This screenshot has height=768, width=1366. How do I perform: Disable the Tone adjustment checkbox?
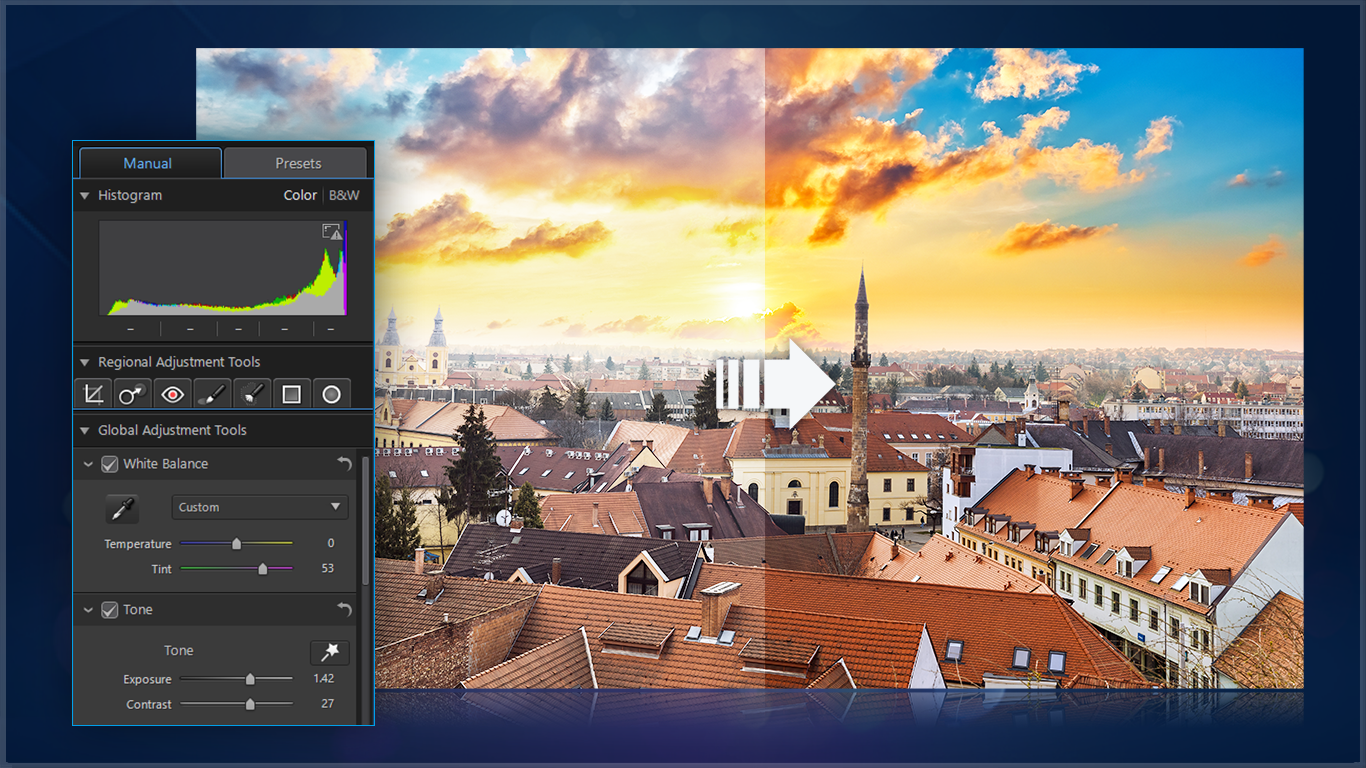click(110, 610)
